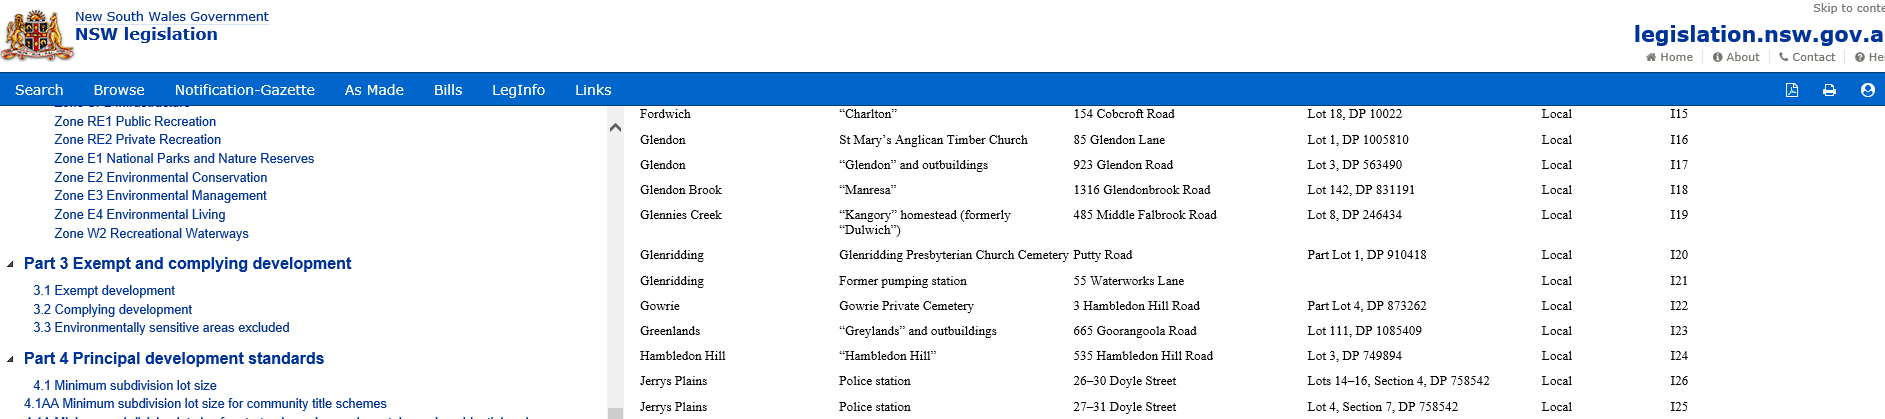This screenshot has height=419, width=1885.
Task: Select Lot 18, DP 10022 cell
Action: 1354,114
